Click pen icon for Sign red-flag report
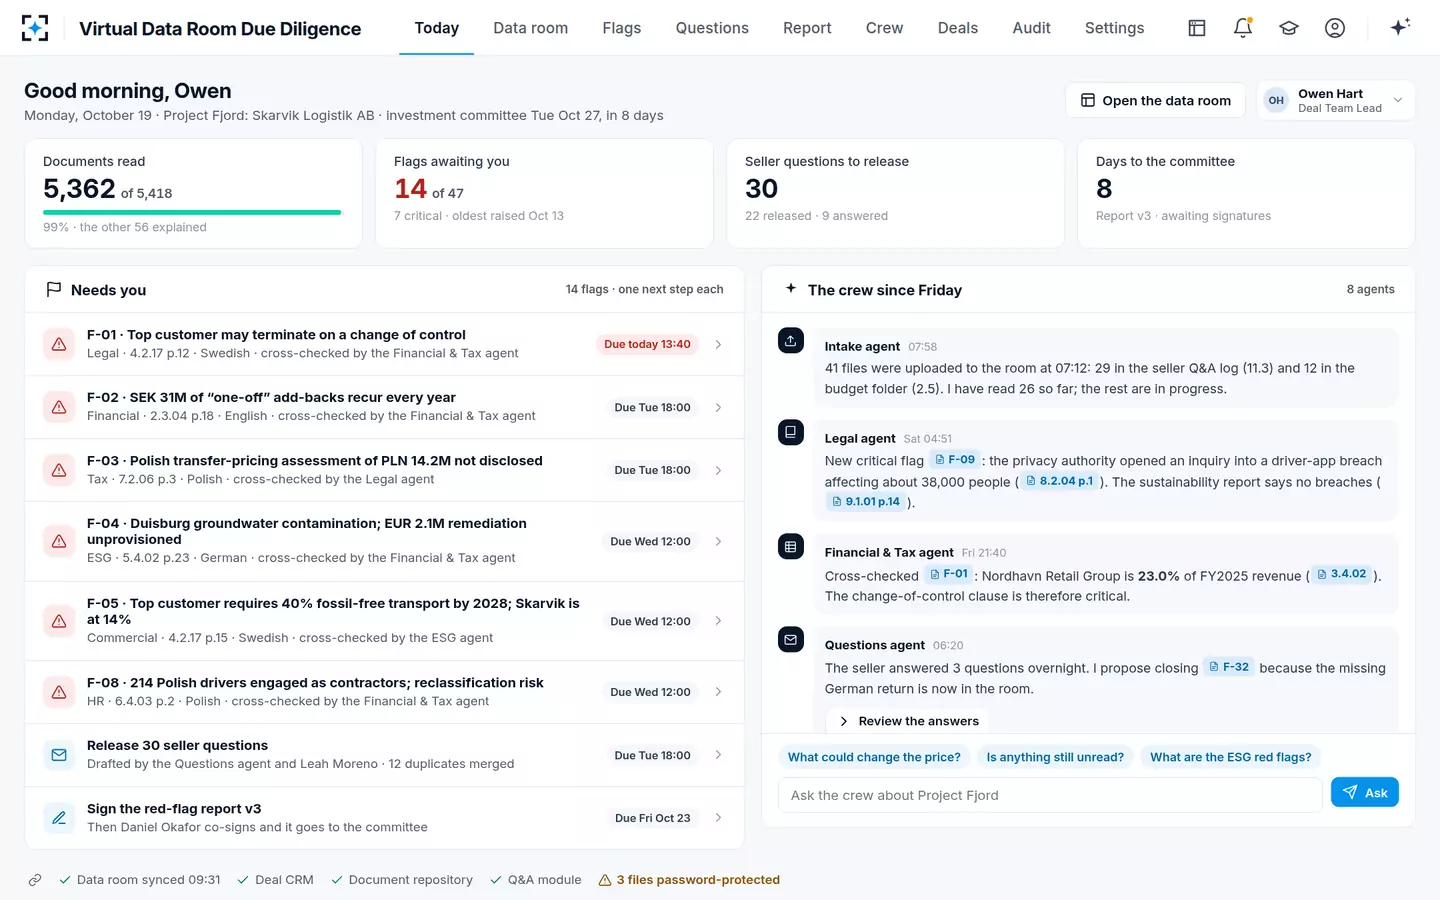 pyautogui.click(x=59, y=818)
